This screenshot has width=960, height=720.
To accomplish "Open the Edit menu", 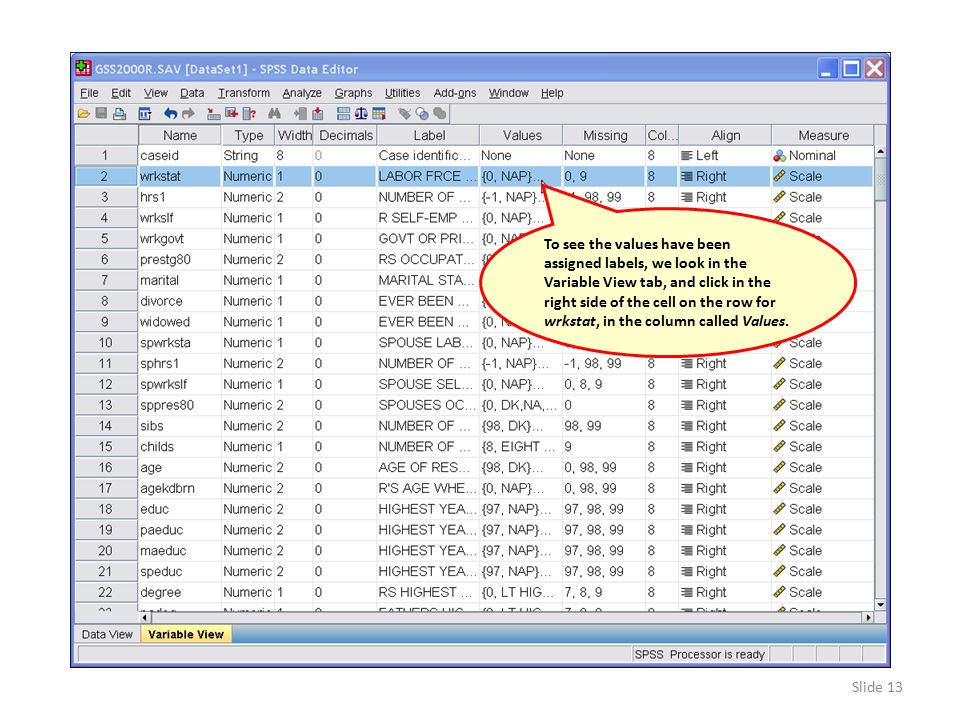I will click(121, 93).
